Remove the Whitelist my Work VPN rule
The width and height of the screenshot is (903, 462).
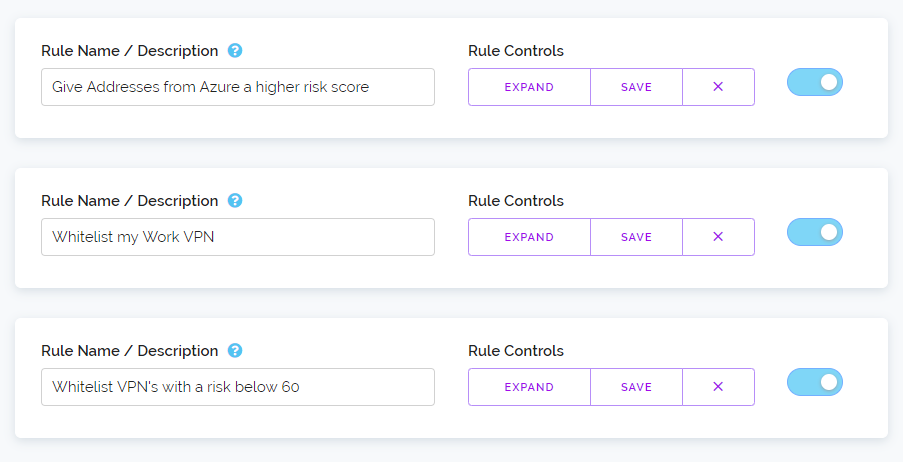[x=718, y=237]
